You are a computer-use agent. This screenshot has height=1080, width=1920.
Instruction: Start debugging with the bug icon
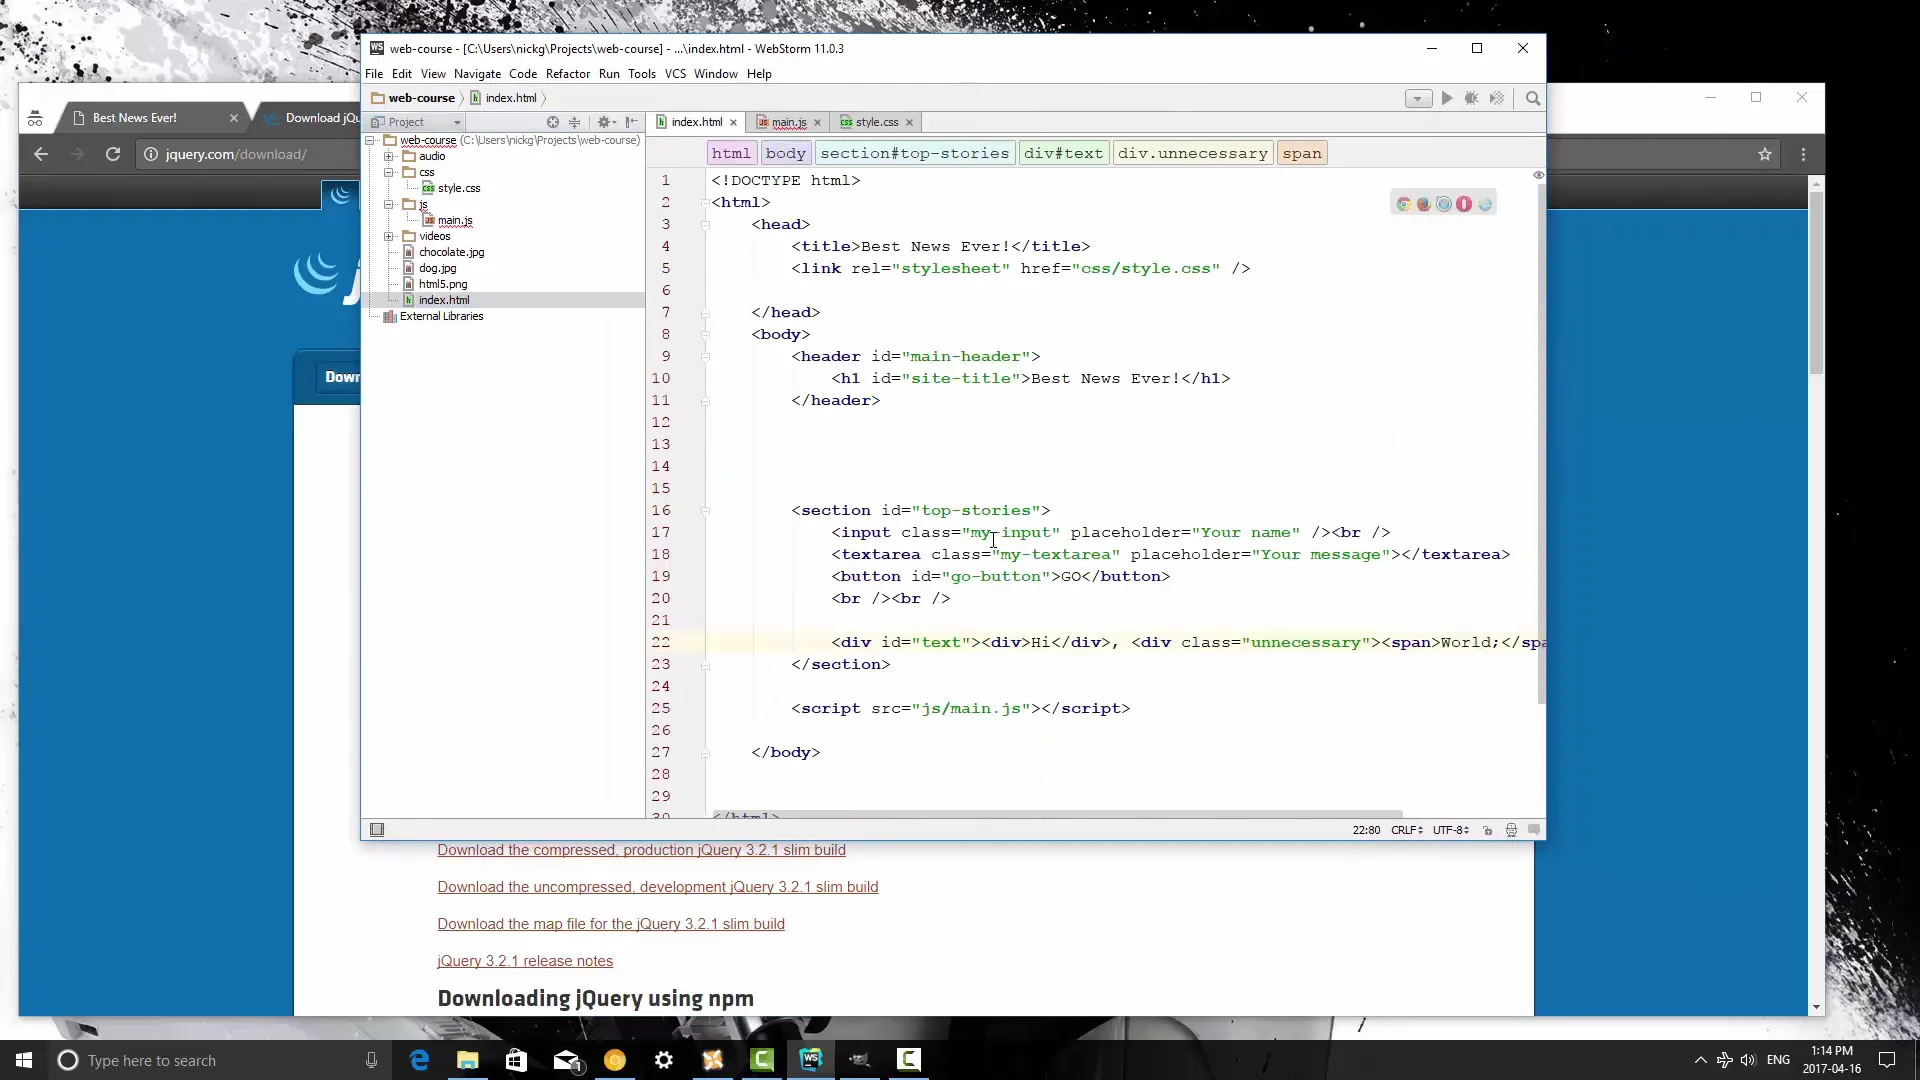pos(1471,98)
